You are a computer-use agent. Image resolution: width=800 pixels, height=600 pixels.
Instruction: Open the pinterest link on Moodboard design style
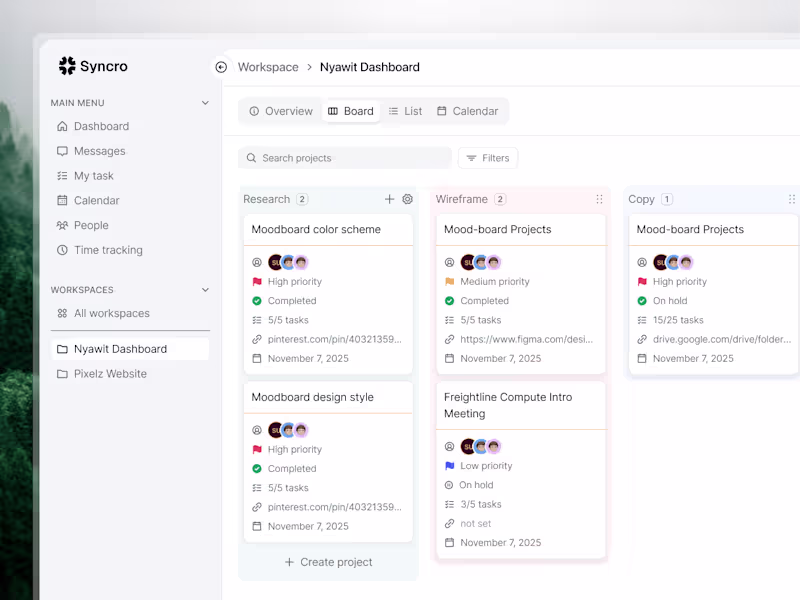coord(335,507)
